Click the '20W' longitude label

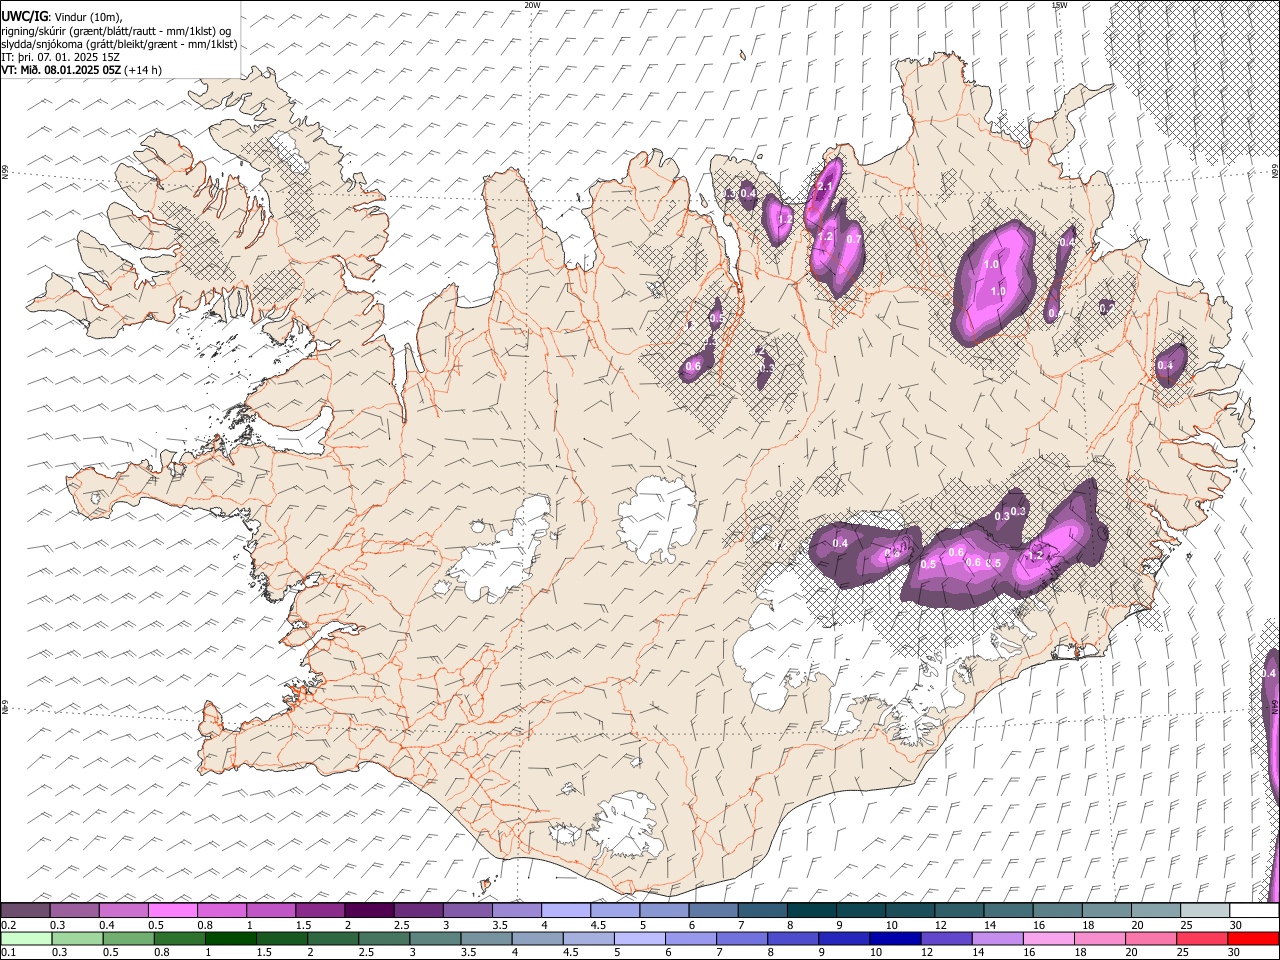532,5
